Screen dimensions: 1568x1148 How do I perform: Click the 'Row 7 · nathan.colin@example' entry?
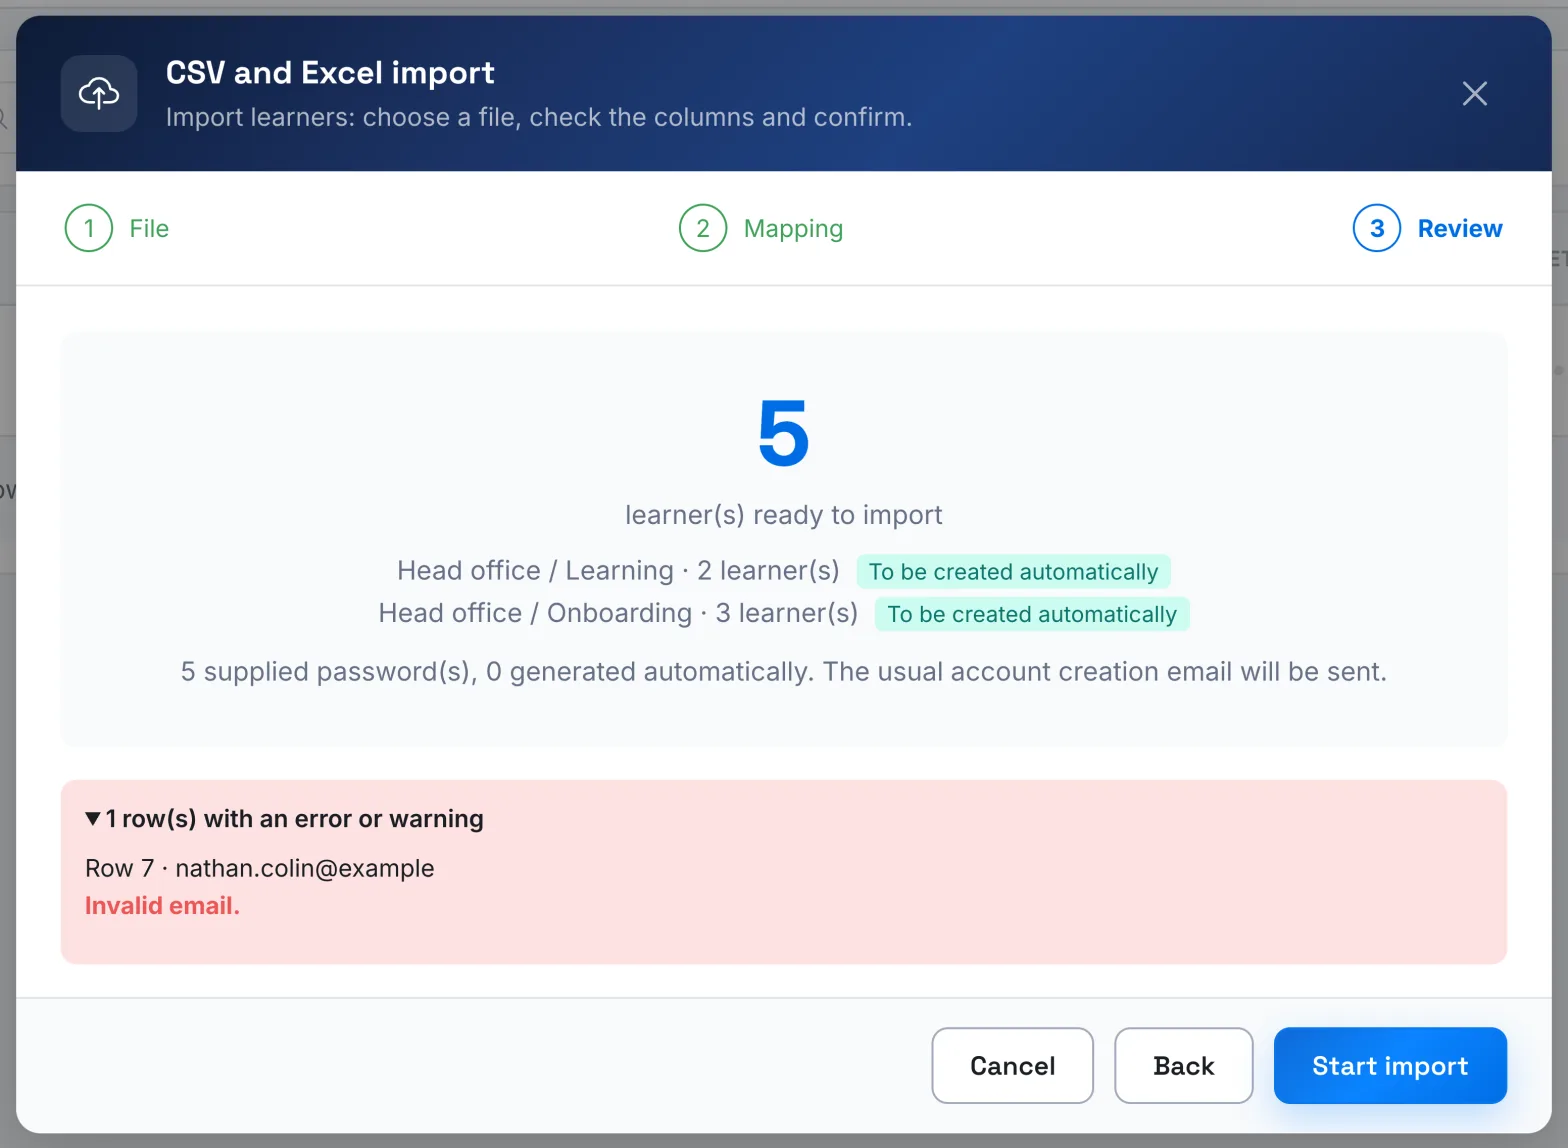(x=260, y=868)
